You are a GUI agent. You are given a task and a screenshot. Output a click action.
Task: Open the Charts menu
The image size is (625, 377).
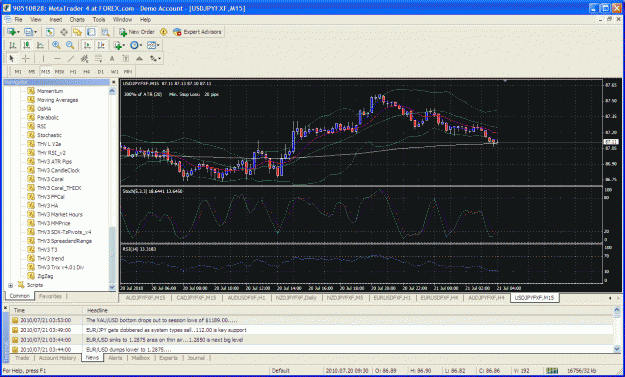point(77,20)
